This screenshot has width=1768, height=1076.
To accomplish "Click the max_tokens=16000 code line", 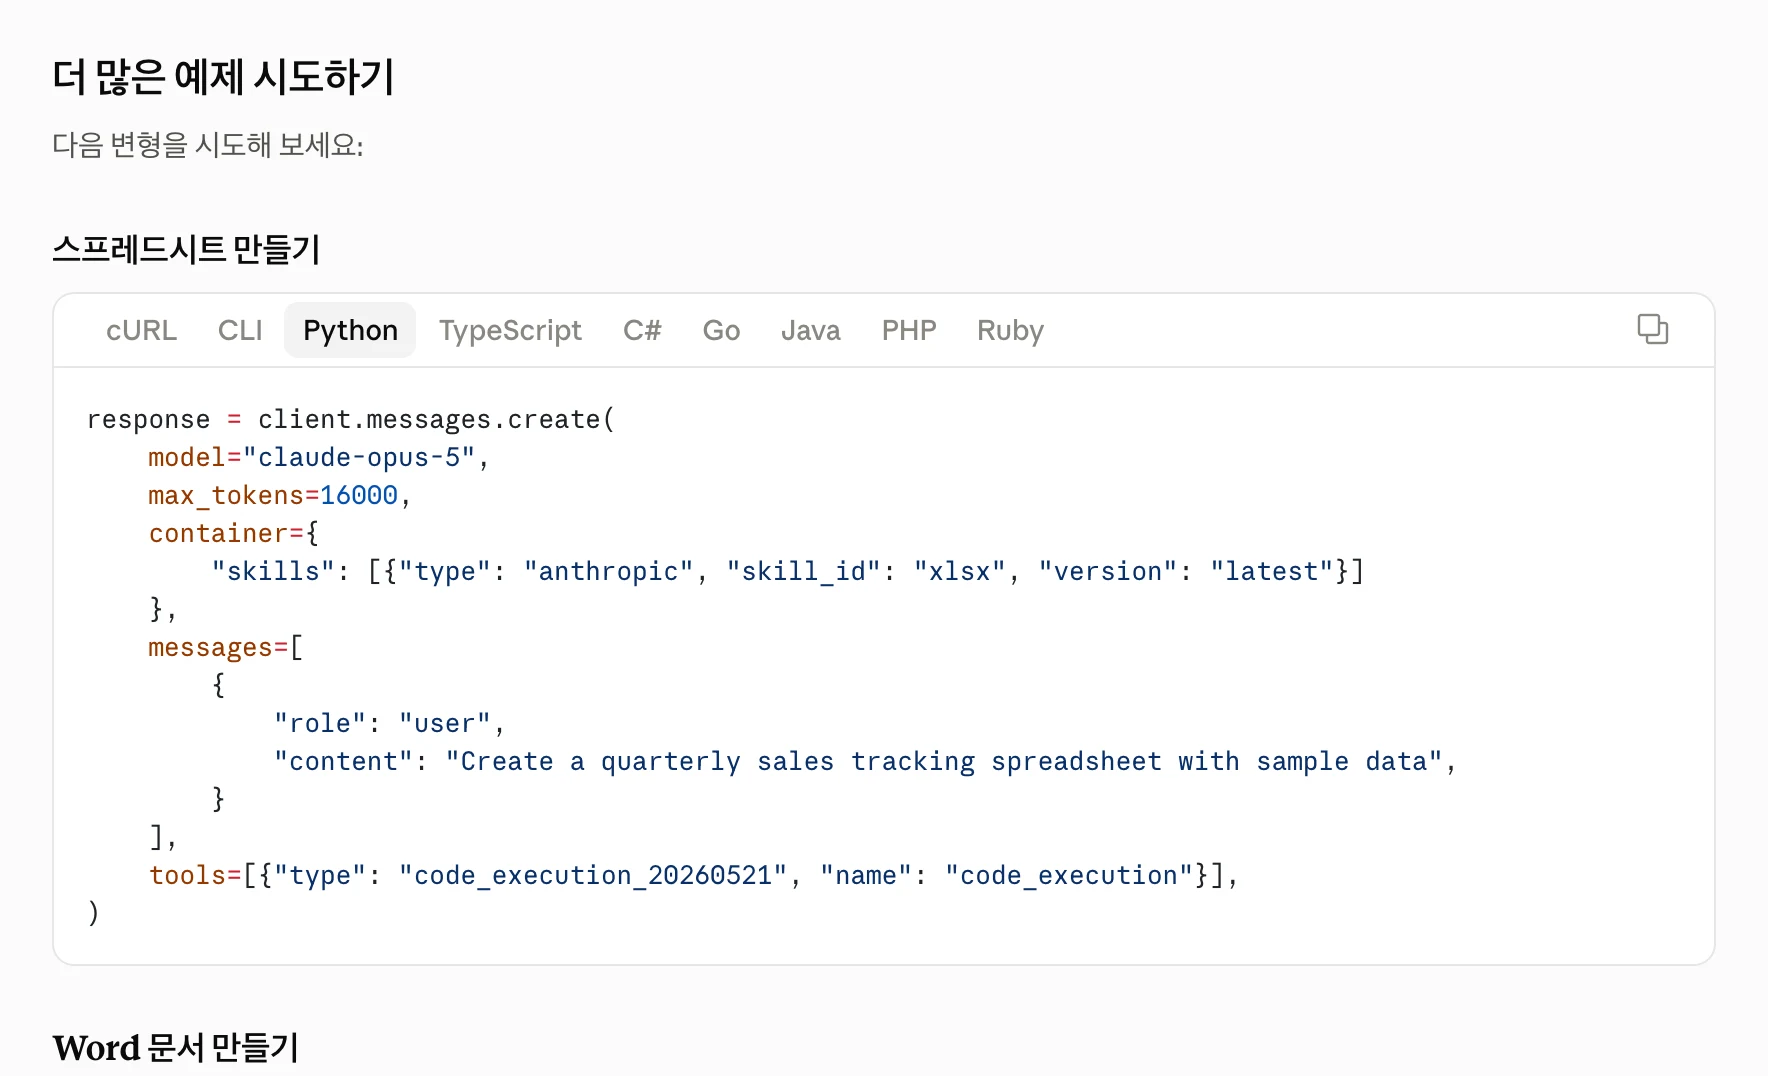I will click(280, 495).
